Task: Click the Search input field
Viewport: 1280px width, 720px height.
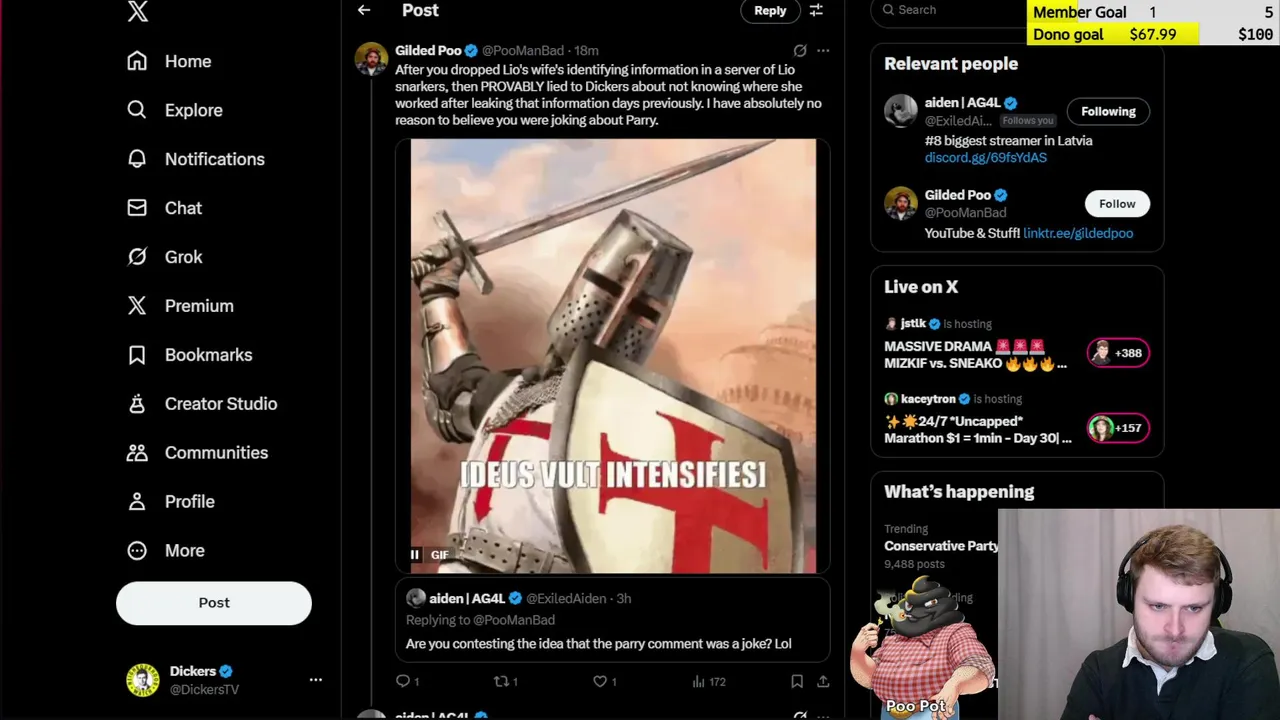Action: [950, 10]
